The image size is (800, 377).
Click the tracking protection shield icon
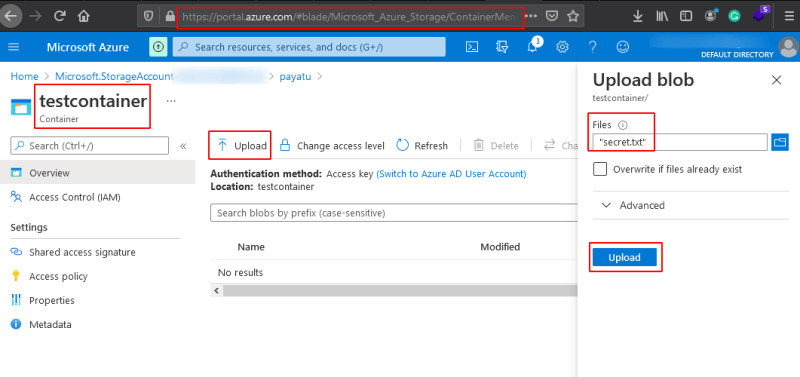tap(148, 16)
